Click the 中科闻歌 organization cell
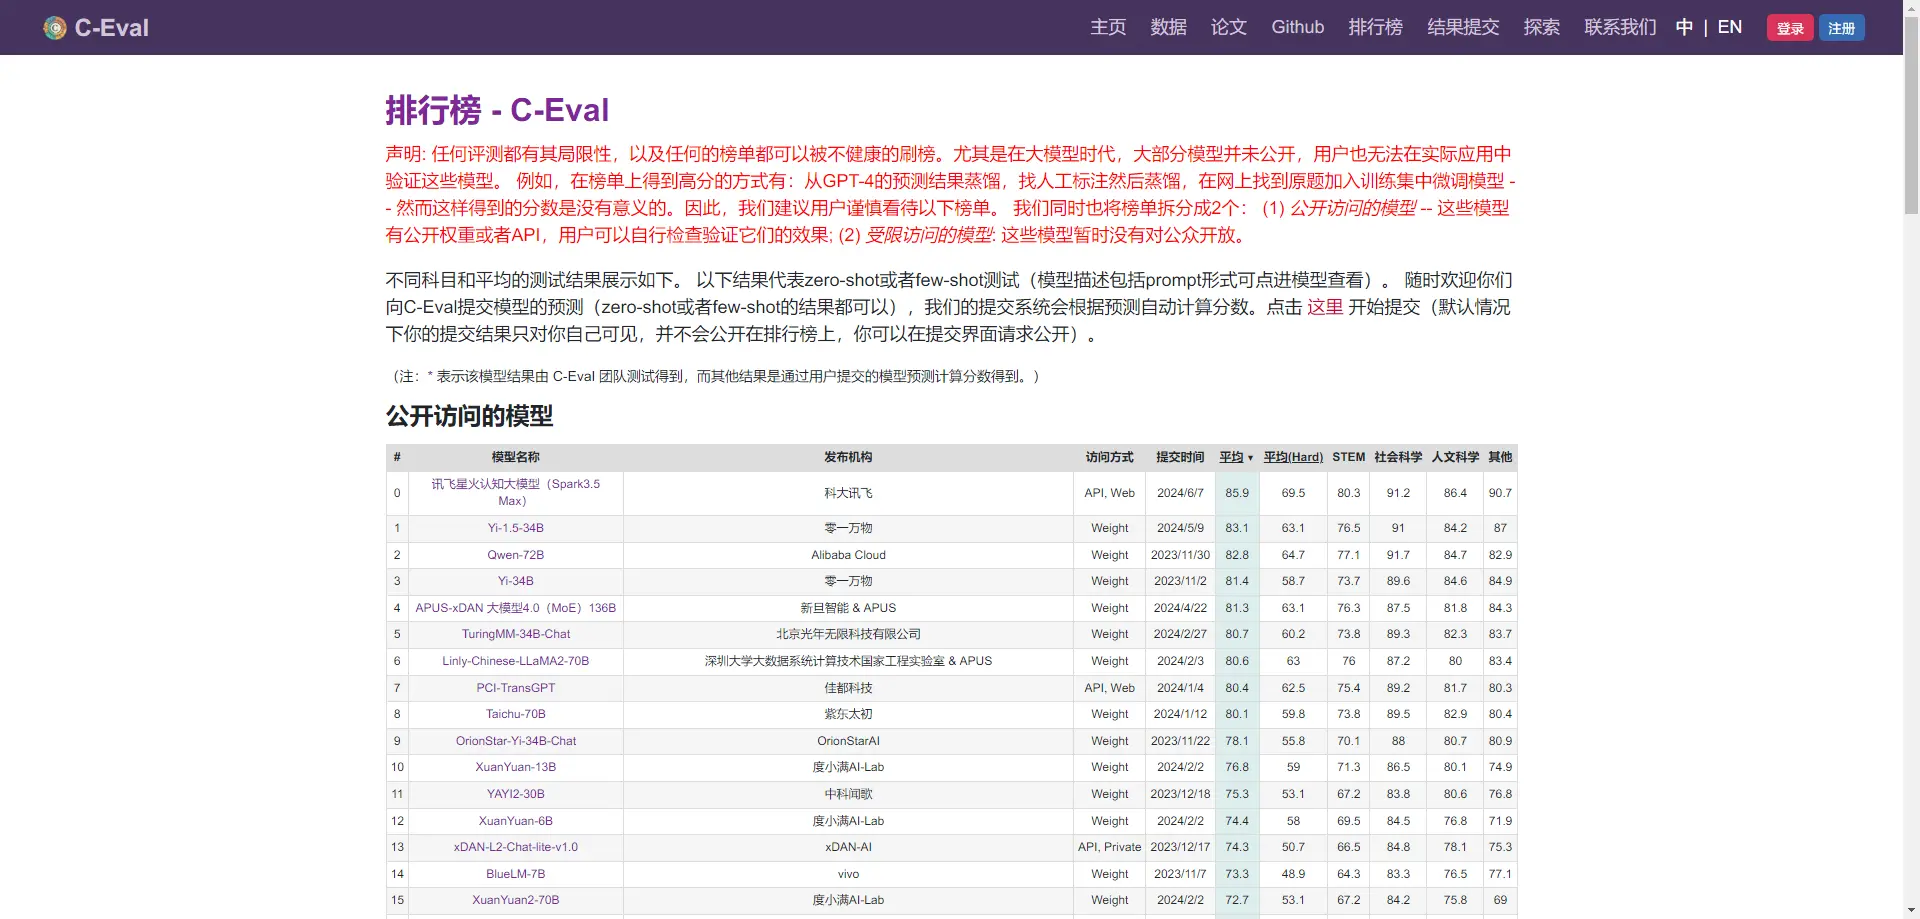 coord(848,794)
